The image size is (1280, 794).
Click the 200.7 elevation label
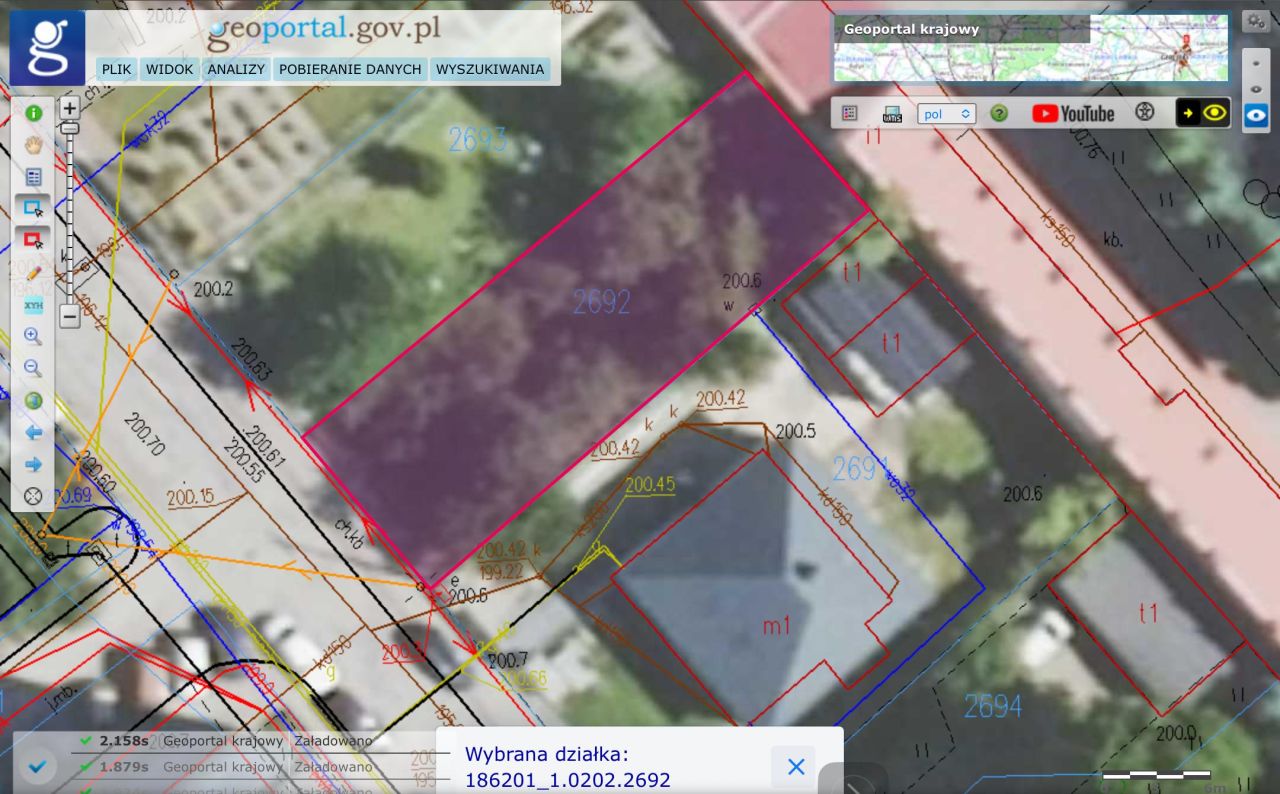[507, 660]
